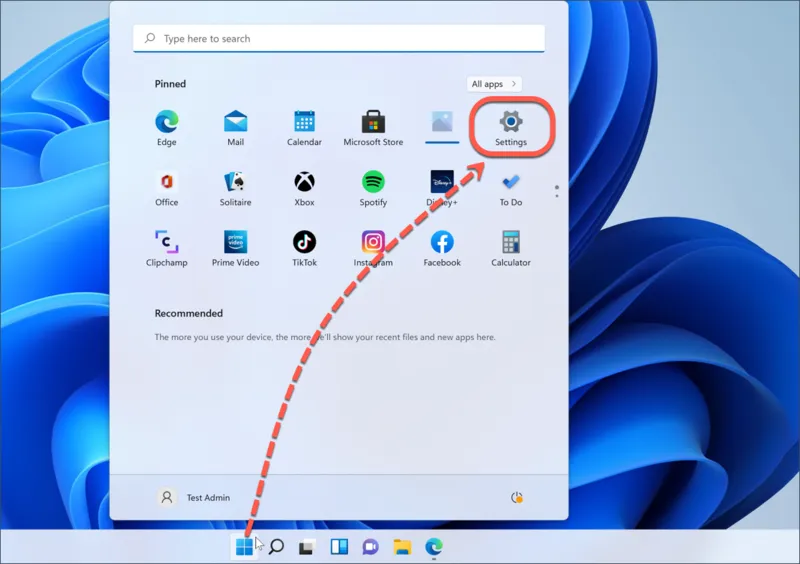Screen dimensions: 800x564
Task: Launch the Calculator app
Action: pyautogui.click(x=511, y=248)
